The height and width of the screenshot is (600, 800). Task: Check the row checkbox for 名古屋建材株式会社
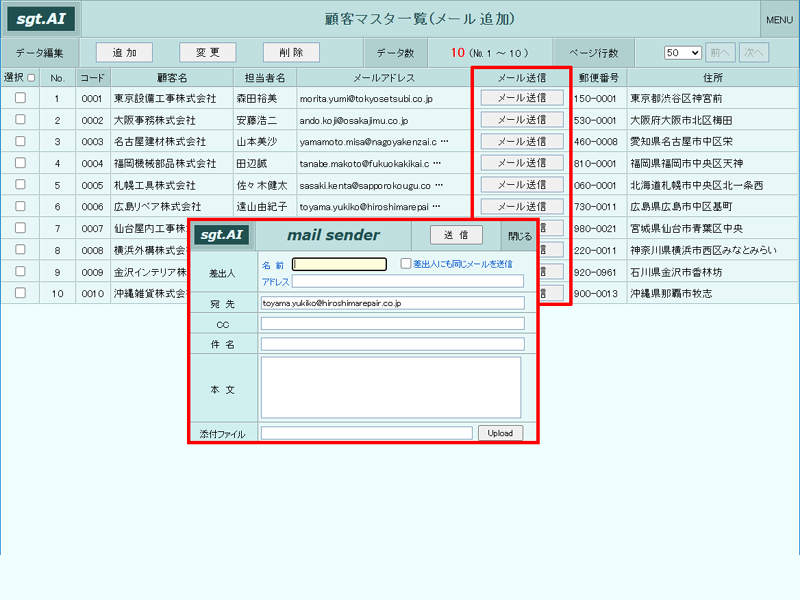click(x=20, y=141)
